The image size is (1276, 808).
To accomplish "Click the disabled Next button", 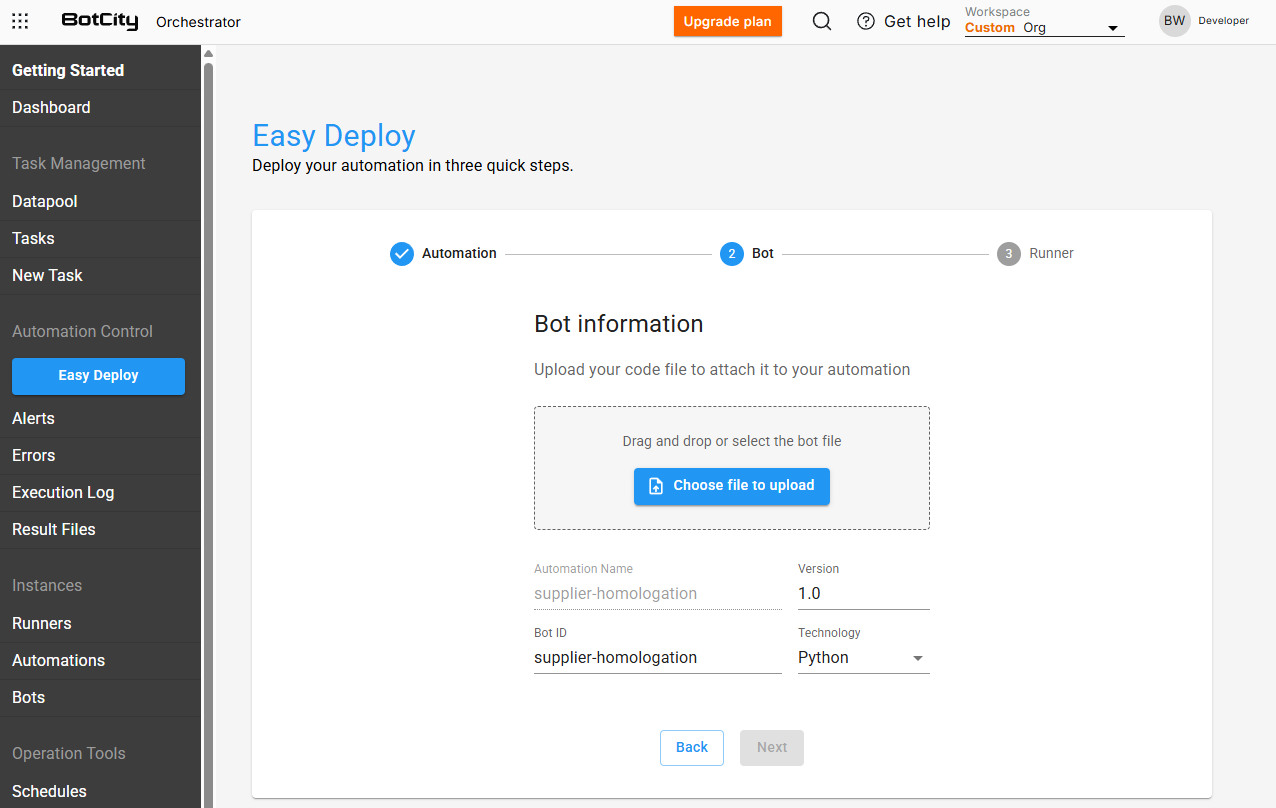I will [x=772, y=748].
